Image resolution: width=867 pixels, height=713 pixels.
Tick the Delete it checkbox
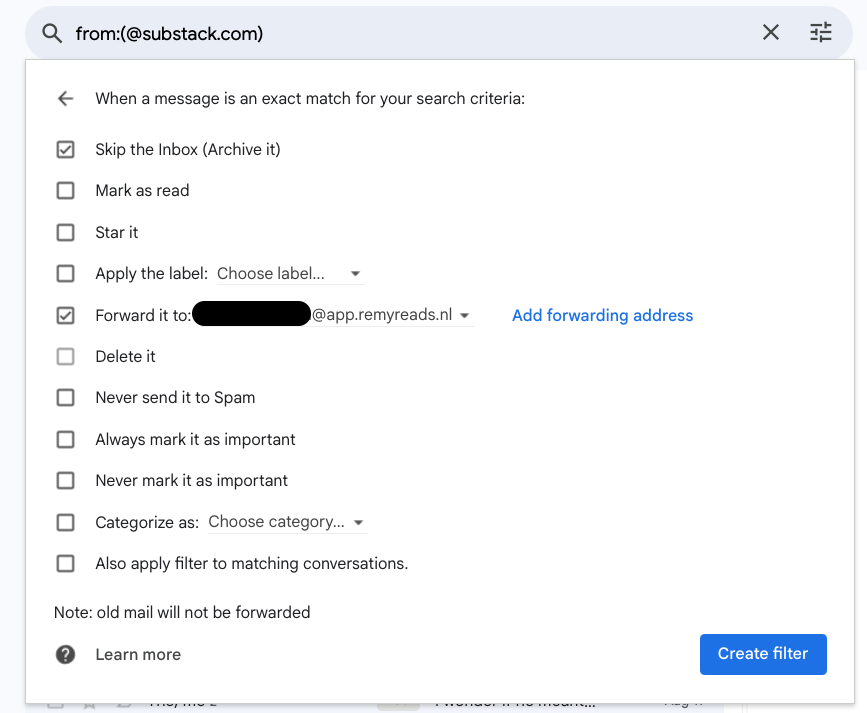pyautogui.click(x=65, y=356)
